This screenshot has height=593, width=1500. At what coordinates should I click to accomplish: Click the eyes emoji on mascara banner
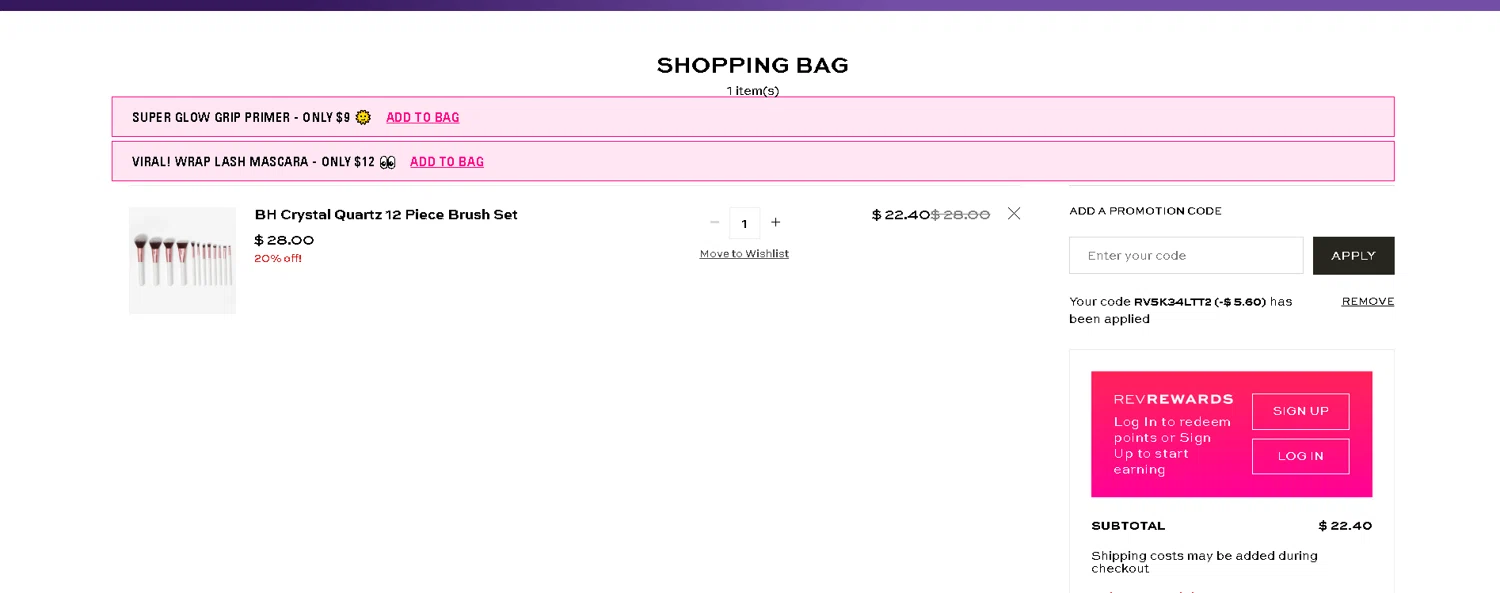click(388, 162)
